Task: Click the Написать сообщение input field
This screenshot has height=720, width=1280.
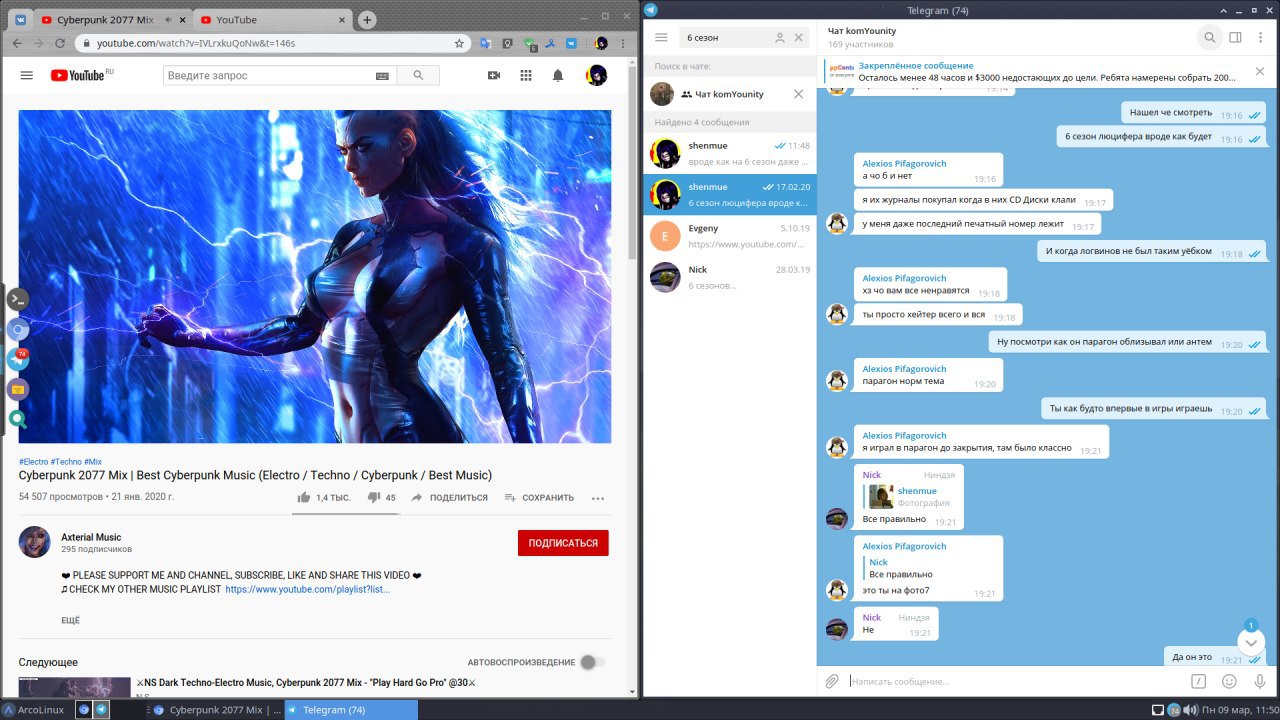Action: 1015,681
